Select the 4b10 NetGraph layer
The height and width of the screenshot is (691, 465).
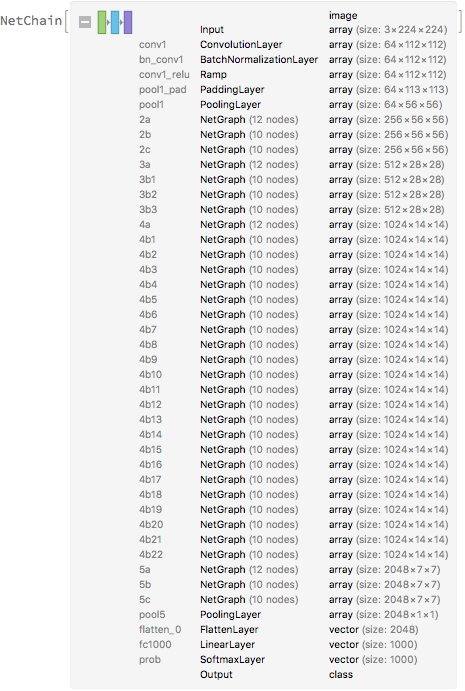pyautogui.click(x=293, y=374)
